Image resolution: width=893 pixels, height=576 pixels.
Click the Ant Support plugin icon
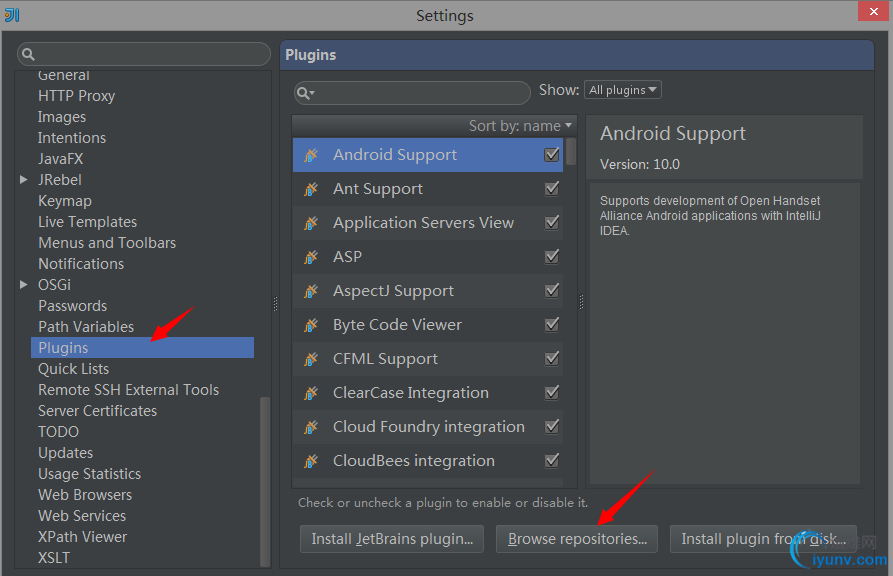coord(311,189)
